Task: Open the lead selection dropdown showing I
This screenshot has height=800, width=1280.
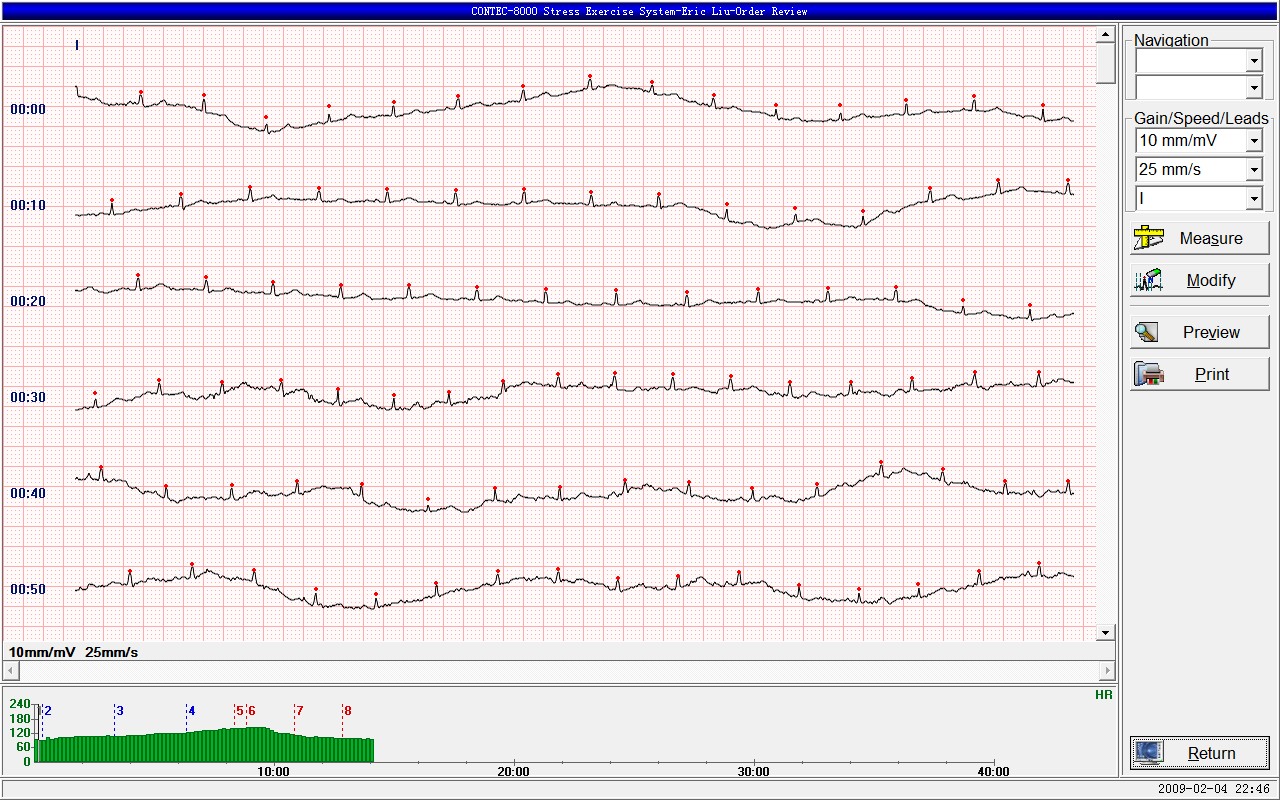Action: pos(1254,199)
